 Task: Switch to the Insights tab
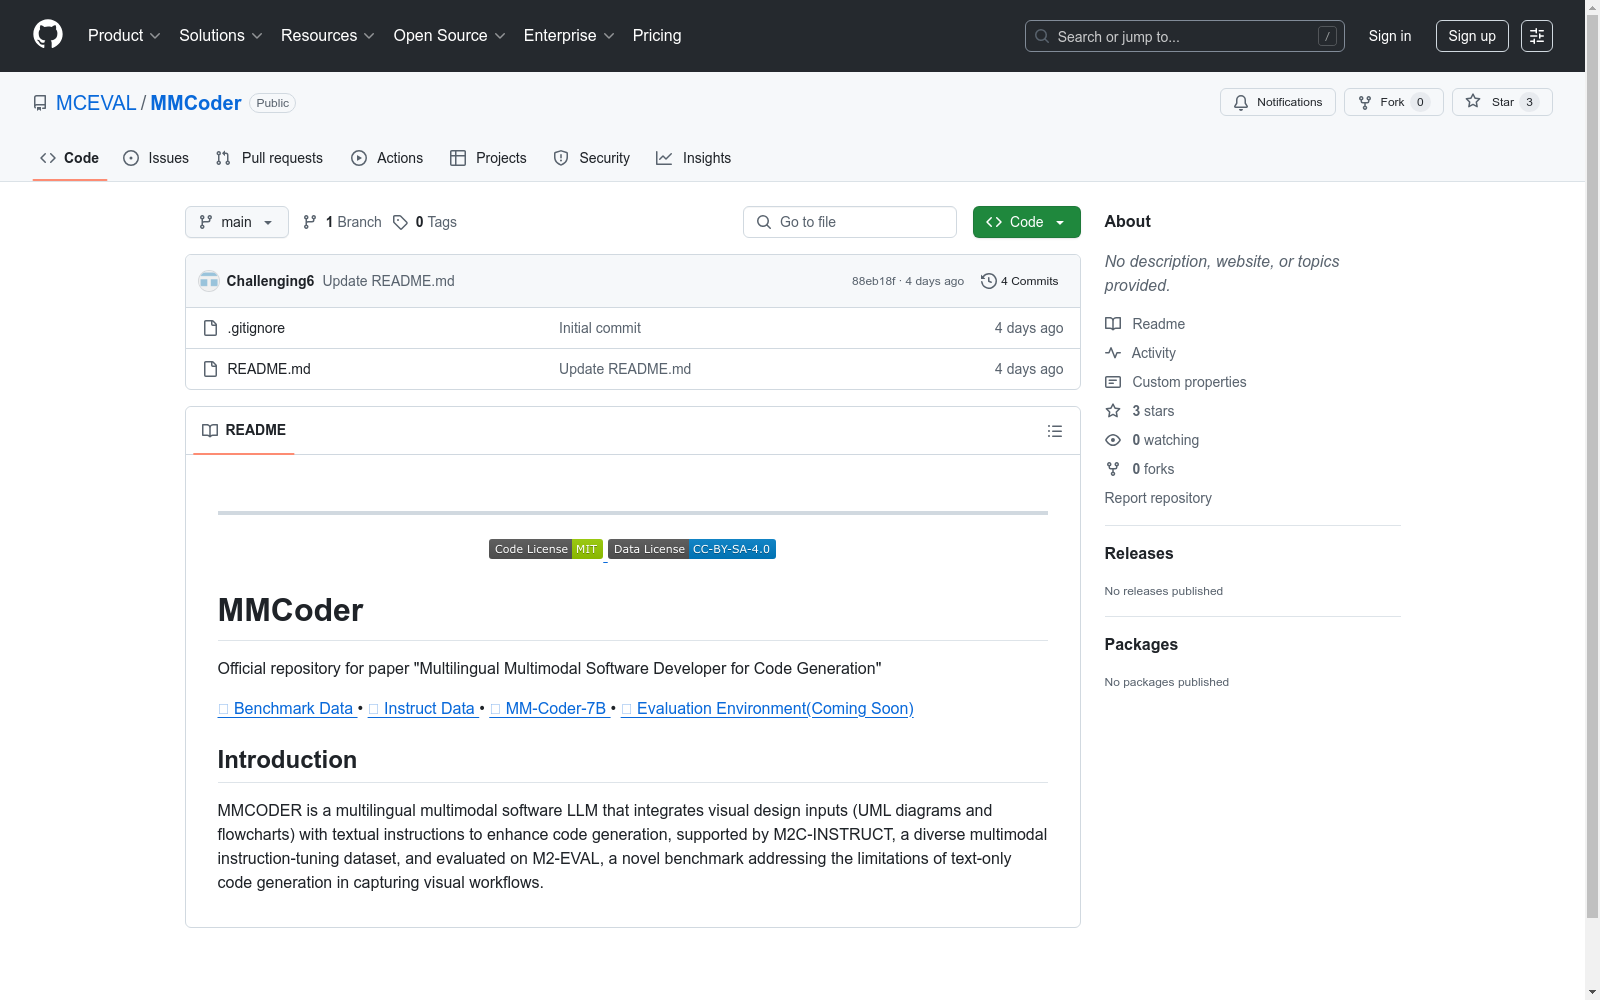pos(694,158)
